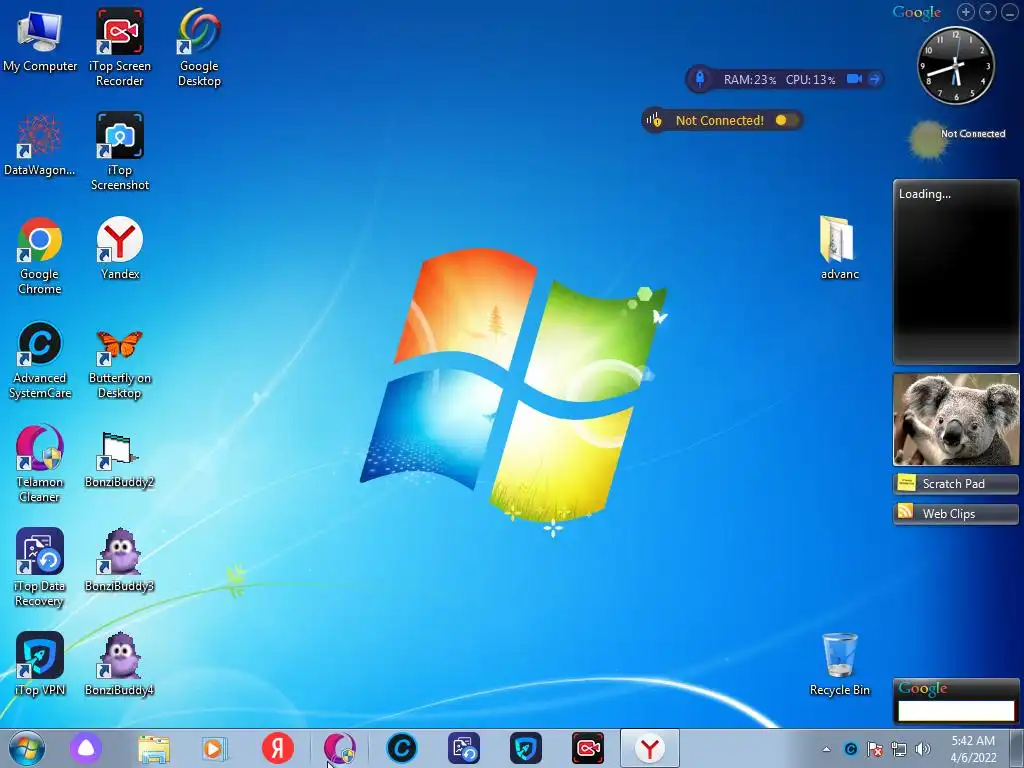Image resolution: width=1024 pixels, height=768 pixels.
Task: Open the red Yandex Я taskbar icon
Action: coord(278,748)
